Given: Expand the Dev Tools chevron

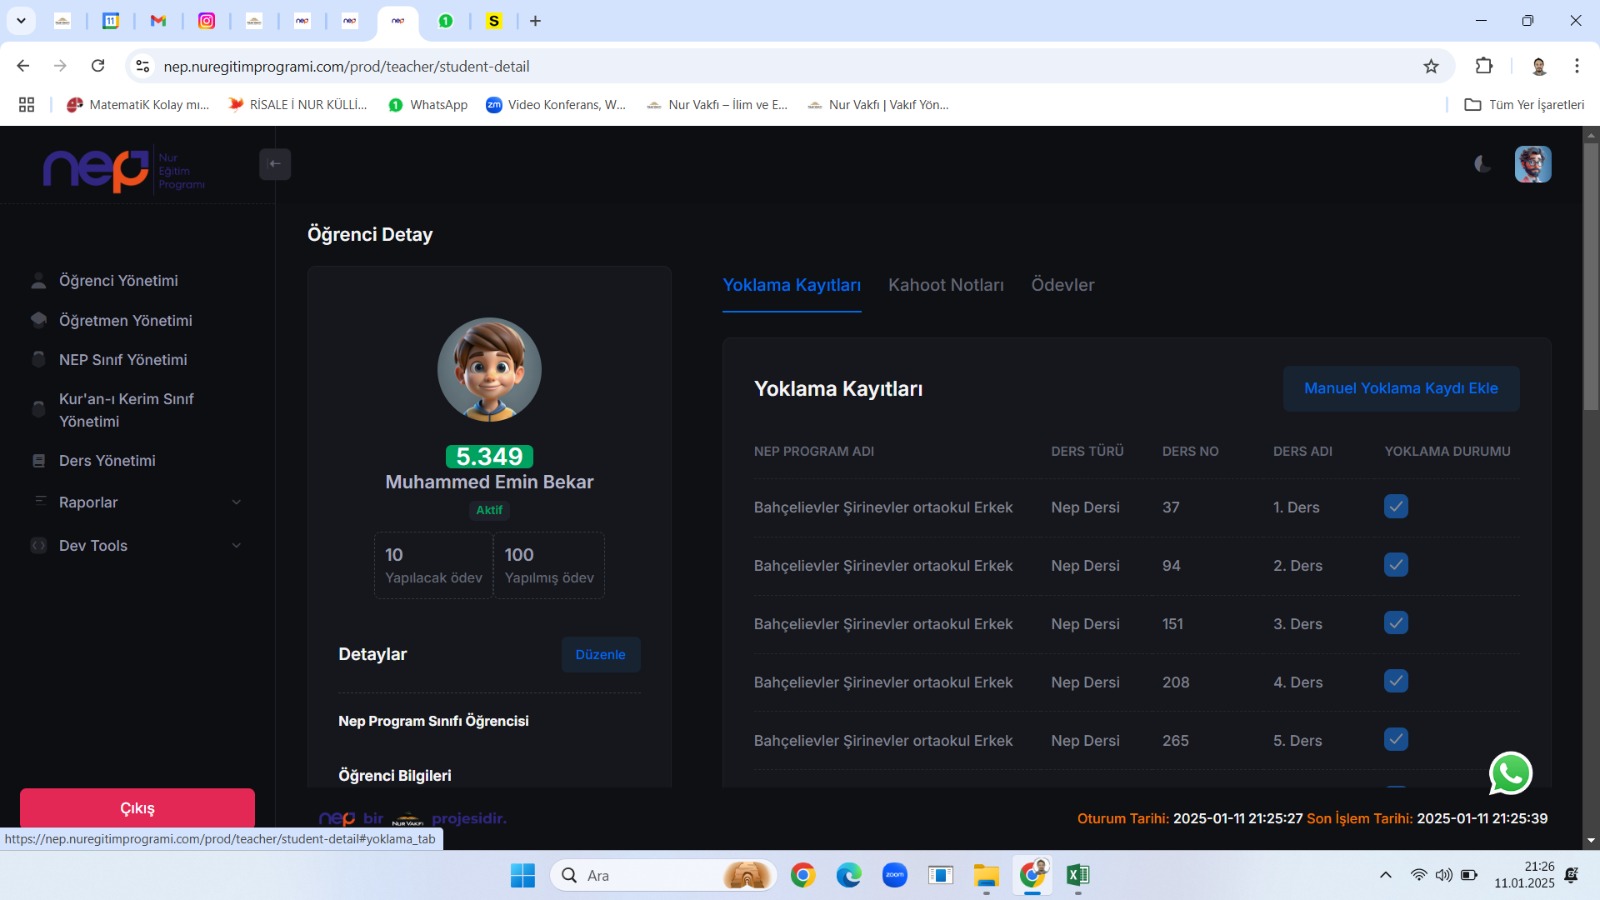Looking at the screenshot, I should (236, 545).
